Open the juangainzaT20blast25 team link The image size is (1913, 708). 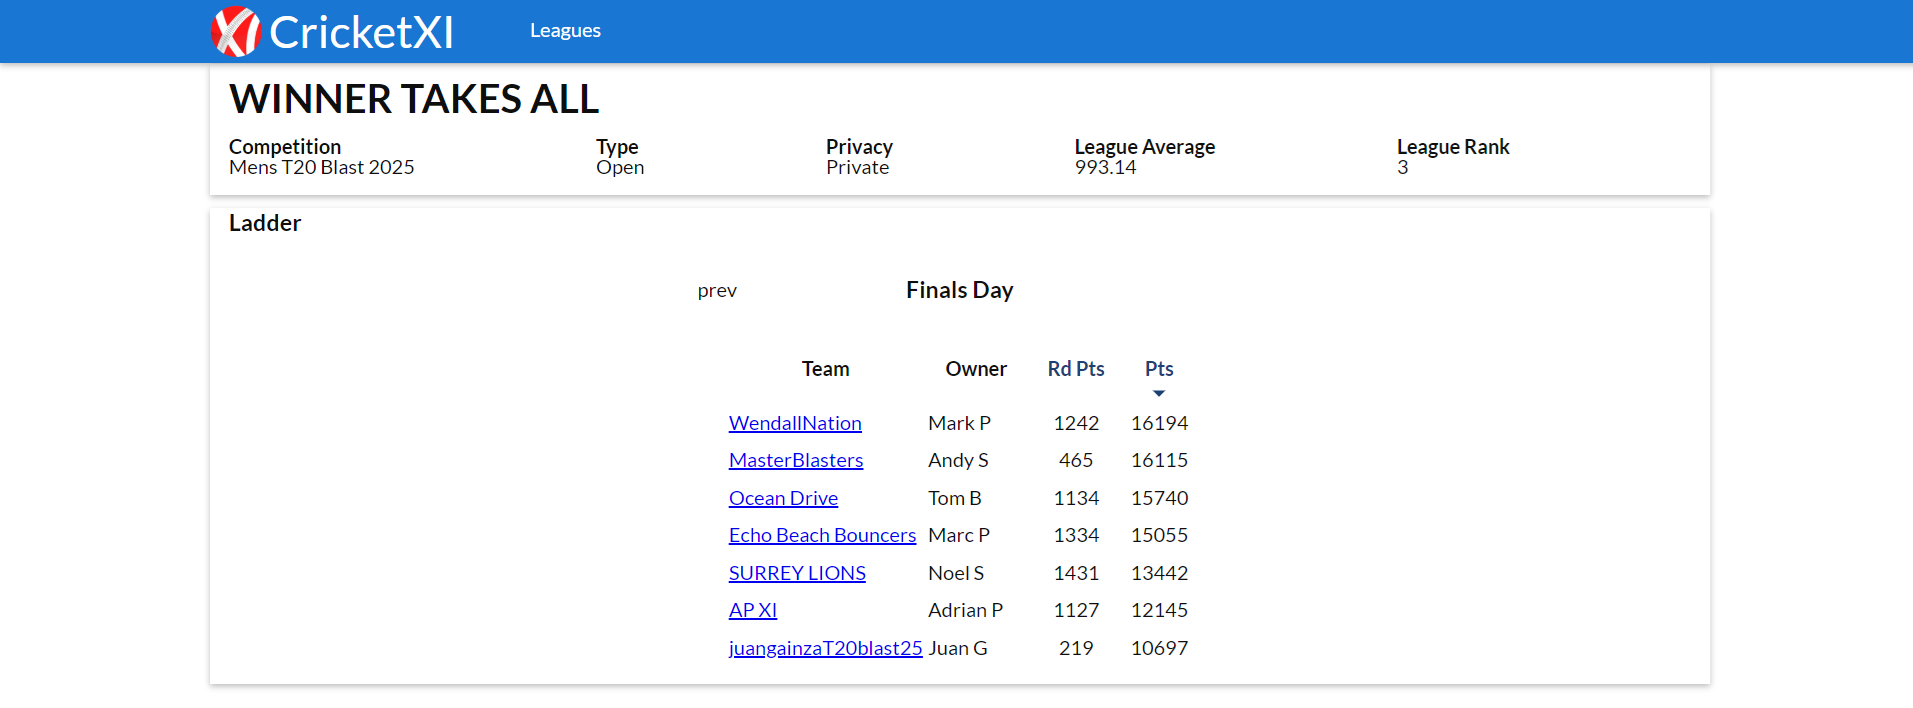825,648
